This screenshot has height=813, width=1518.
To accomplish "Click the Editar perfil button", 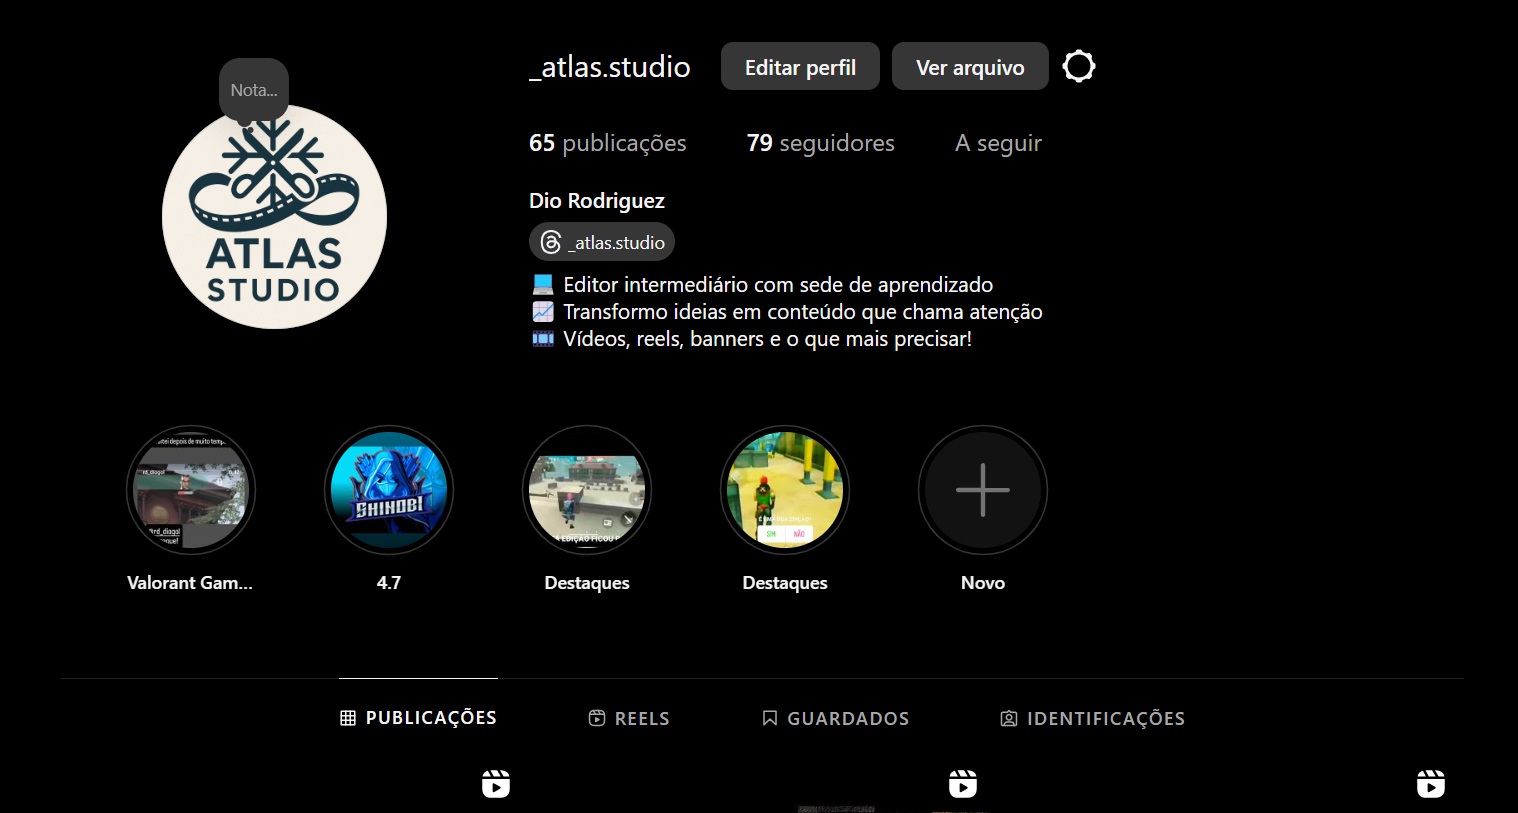I will (800, 67).
